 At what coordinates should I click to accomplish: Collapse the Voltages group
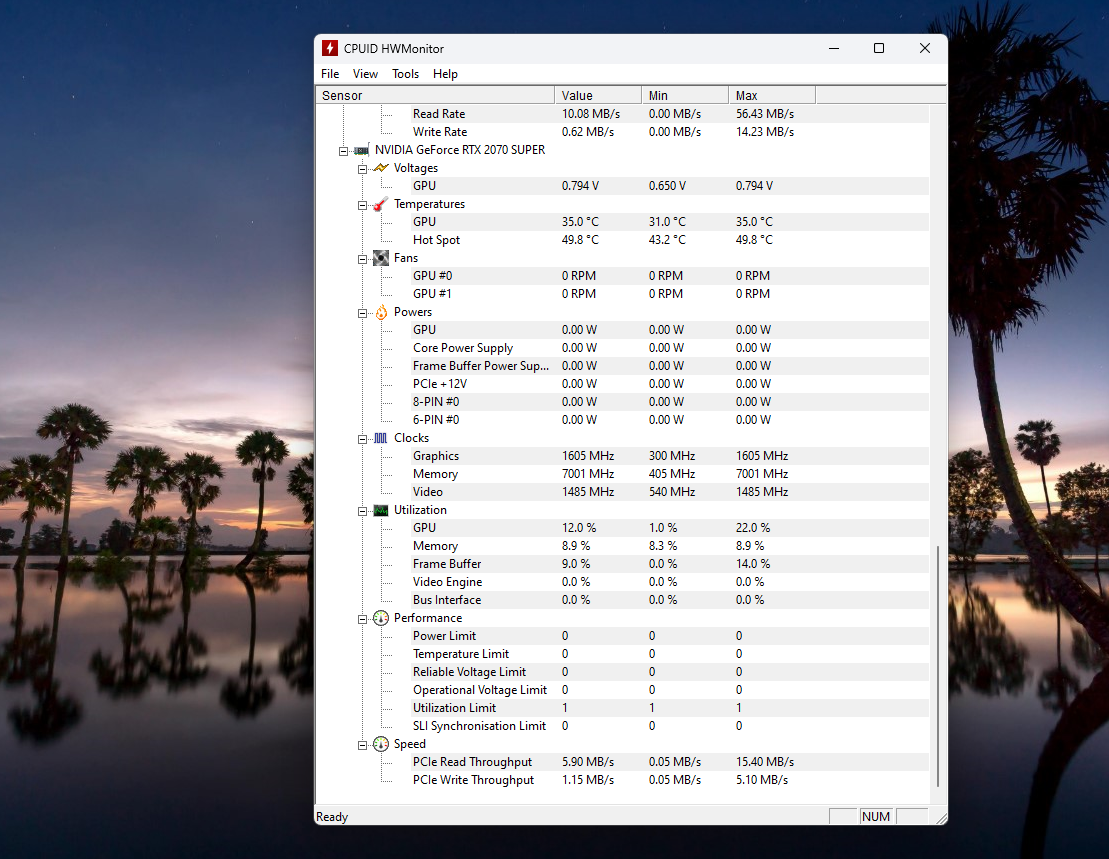tap(362, 169)
